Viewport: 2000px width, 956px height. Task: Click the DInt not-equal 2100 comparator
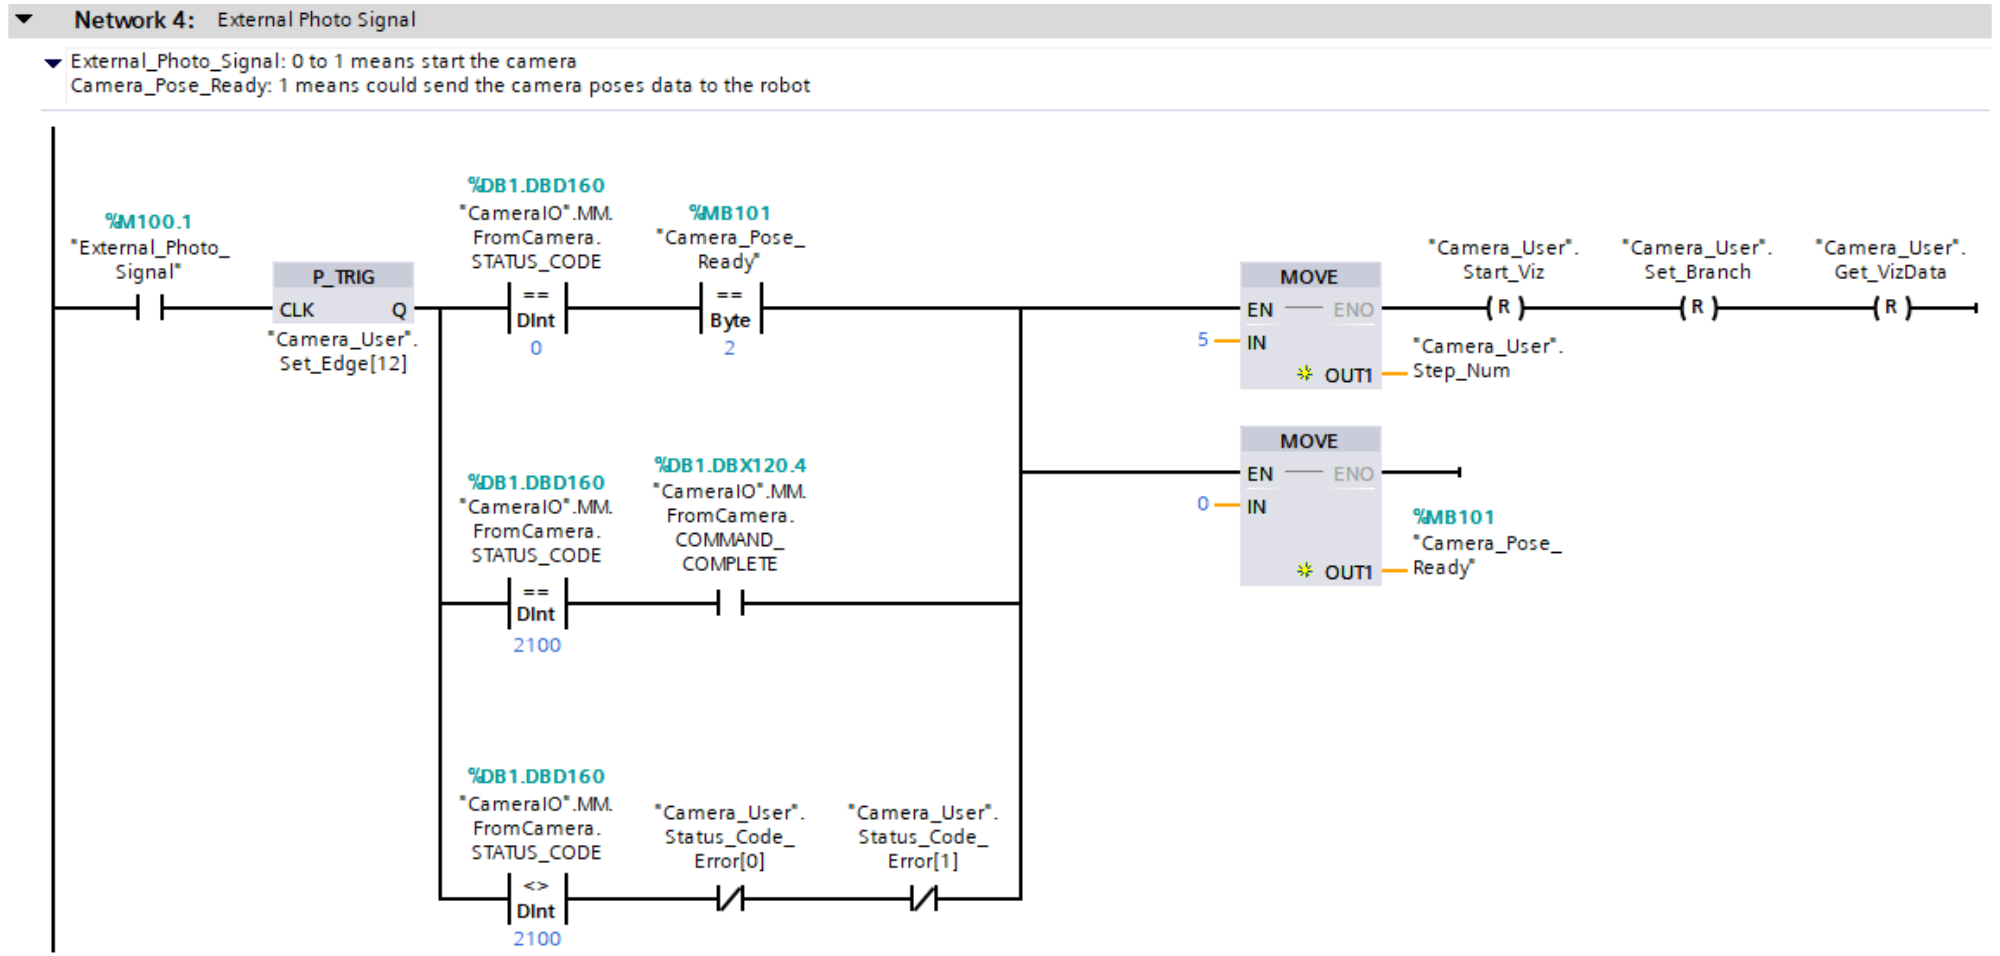(536, 899)
